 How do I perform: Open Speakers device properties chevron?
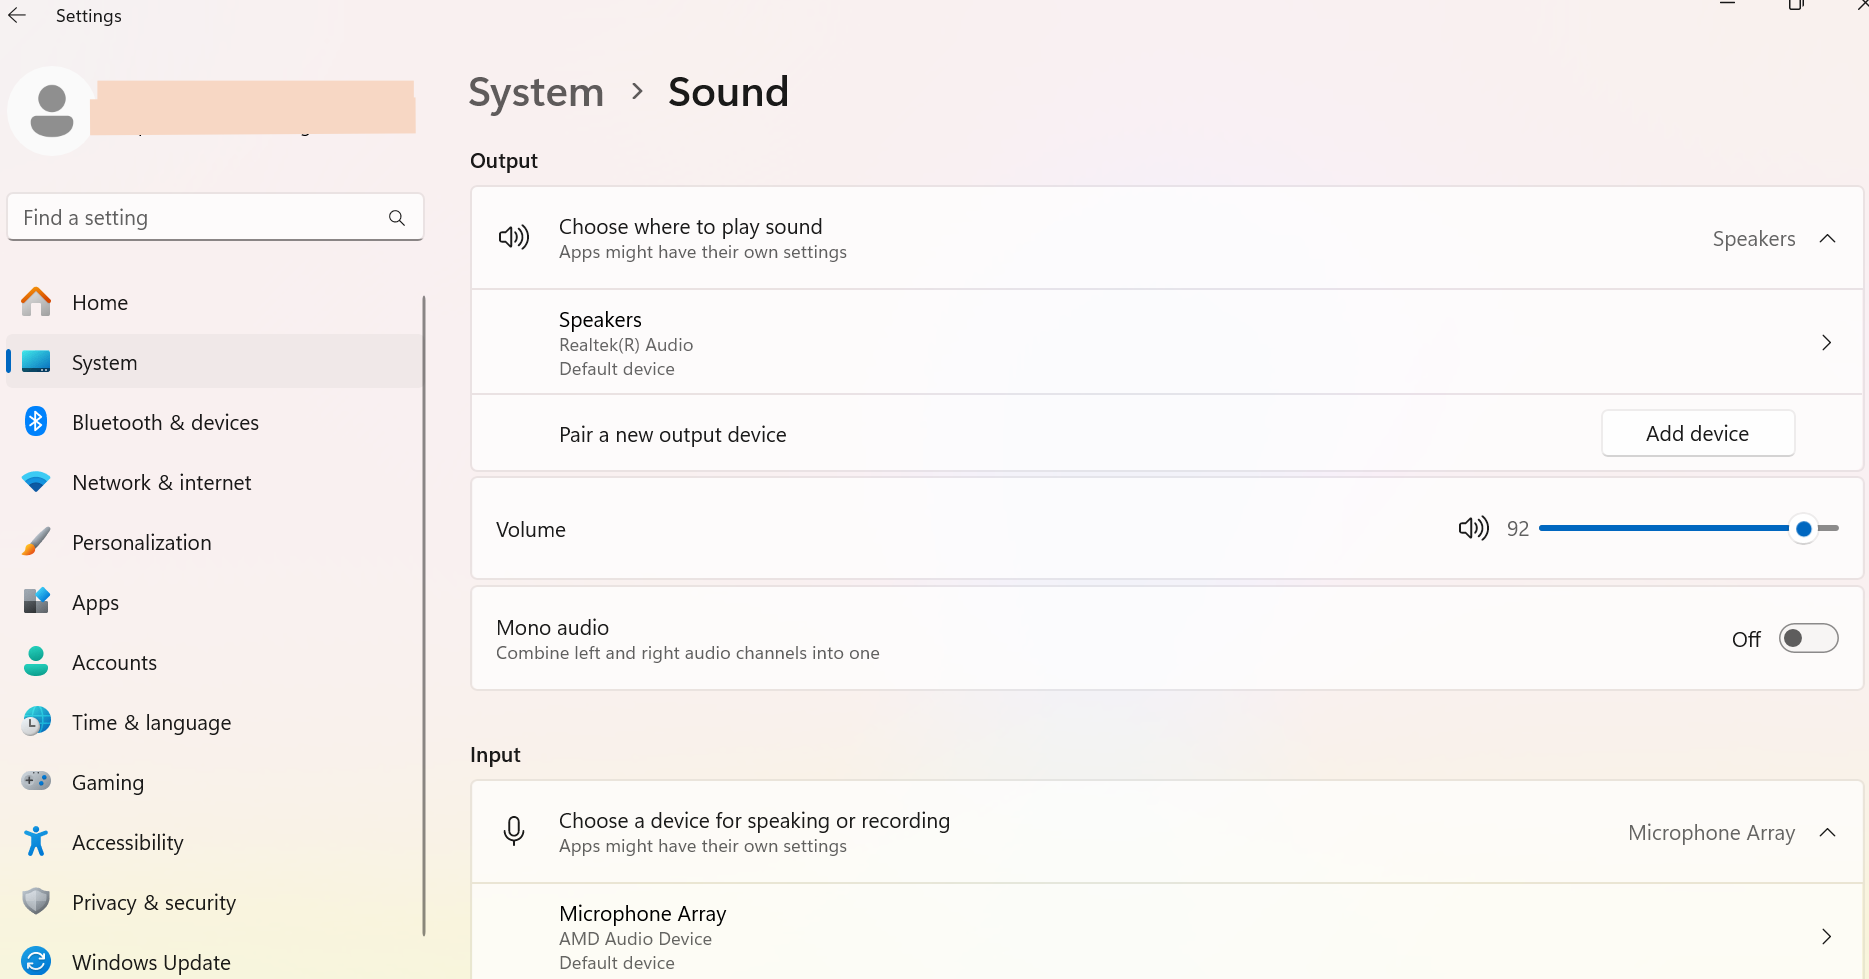[x=1826, y=343]
